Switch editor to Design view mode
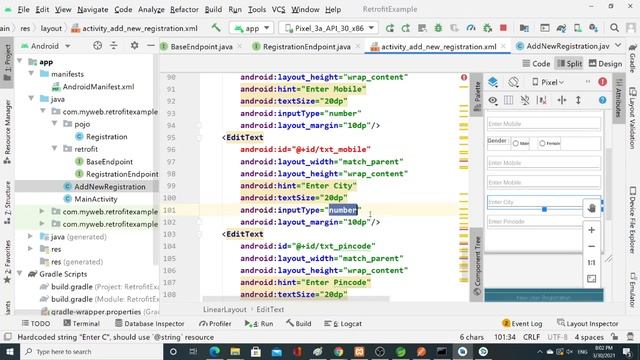This screenshot has width=640, height=360. (605, 64)
